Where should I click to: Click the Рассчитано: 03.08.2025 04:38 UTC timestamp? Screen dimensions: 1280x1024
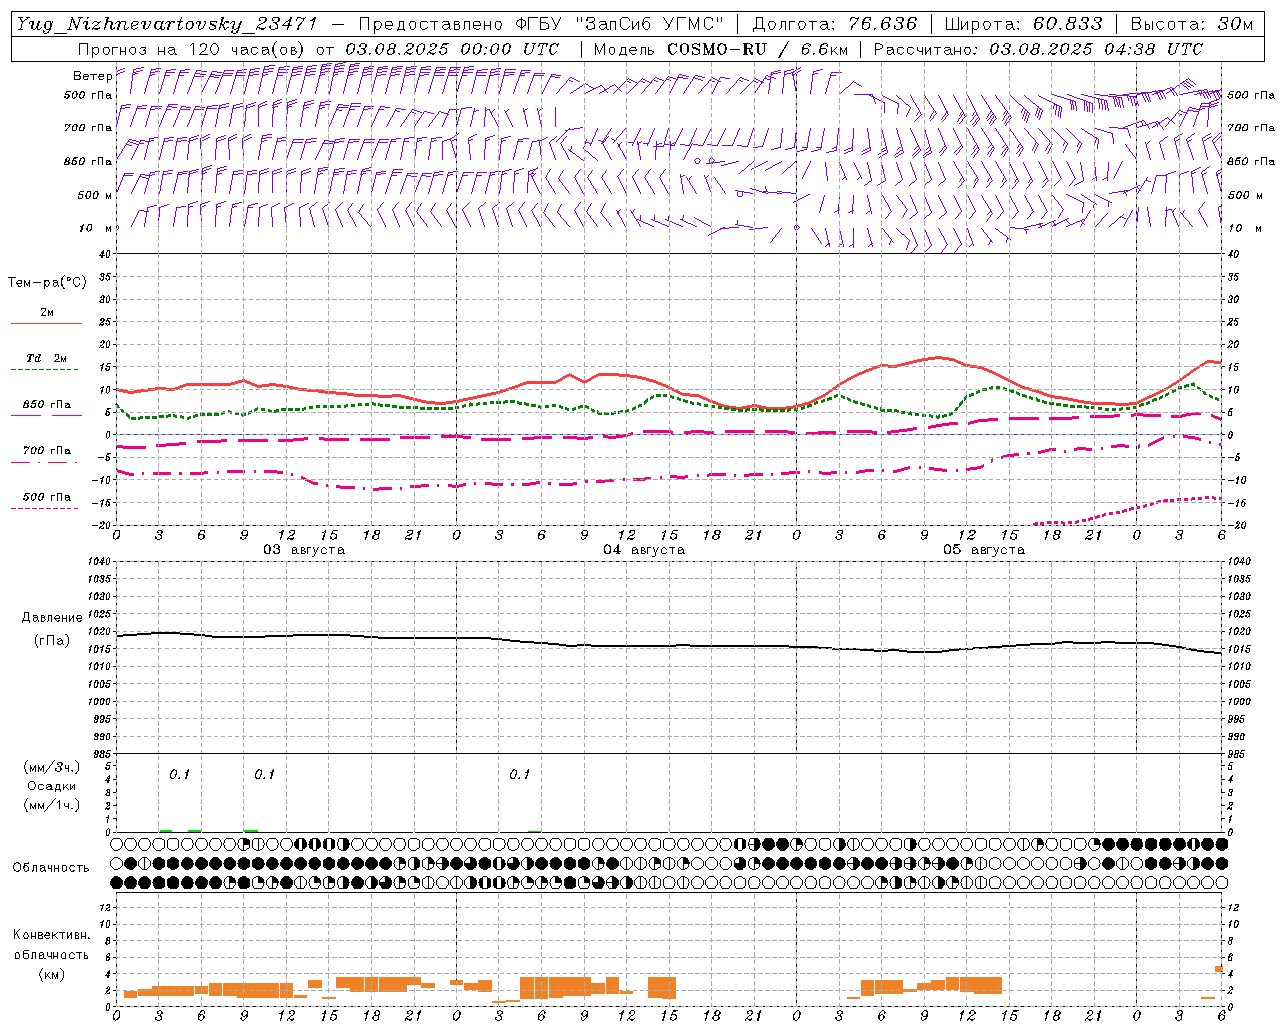[1038, 49]
